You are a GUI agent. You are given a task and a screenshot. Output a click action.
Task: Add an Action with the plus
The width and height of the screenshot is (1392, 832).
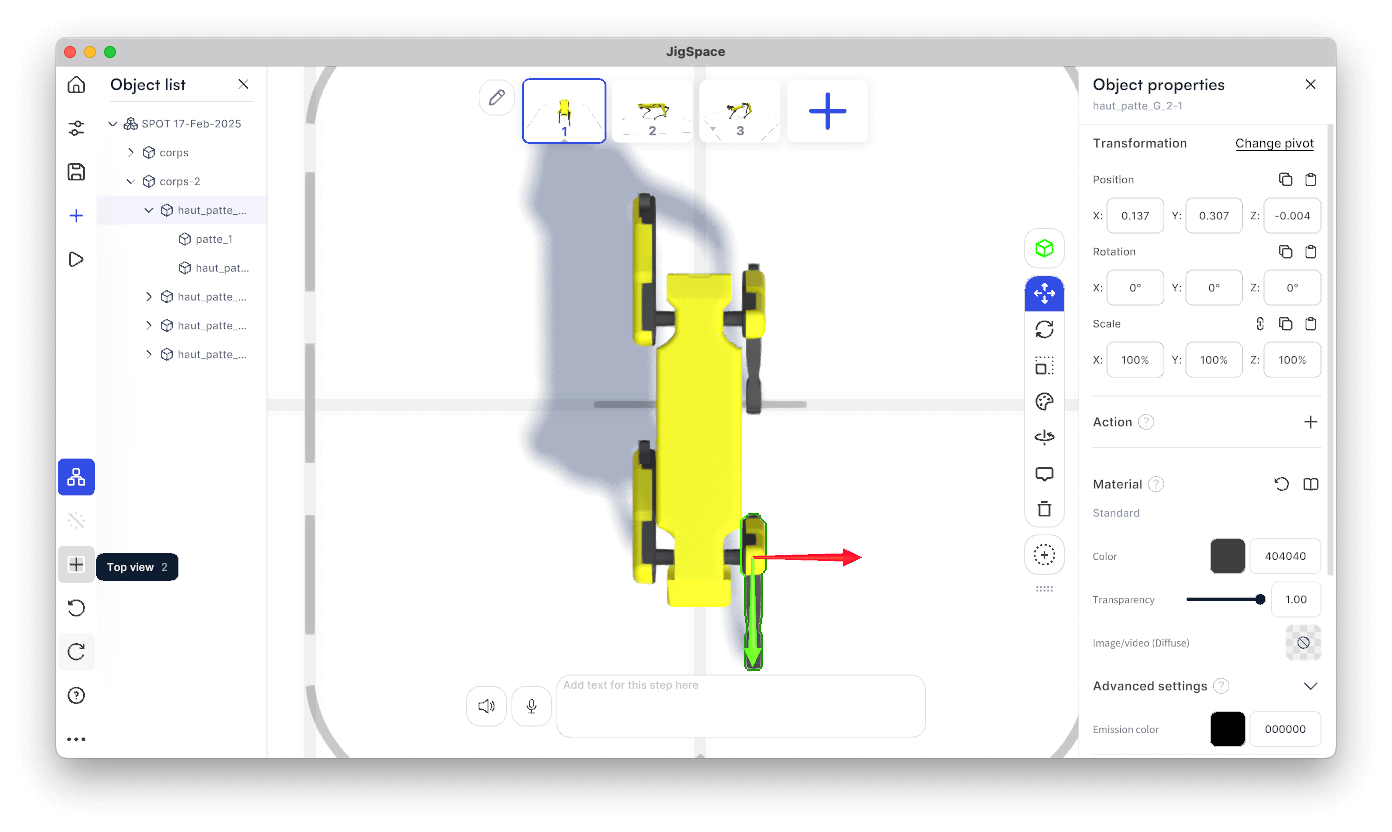tap(1311, 422)
